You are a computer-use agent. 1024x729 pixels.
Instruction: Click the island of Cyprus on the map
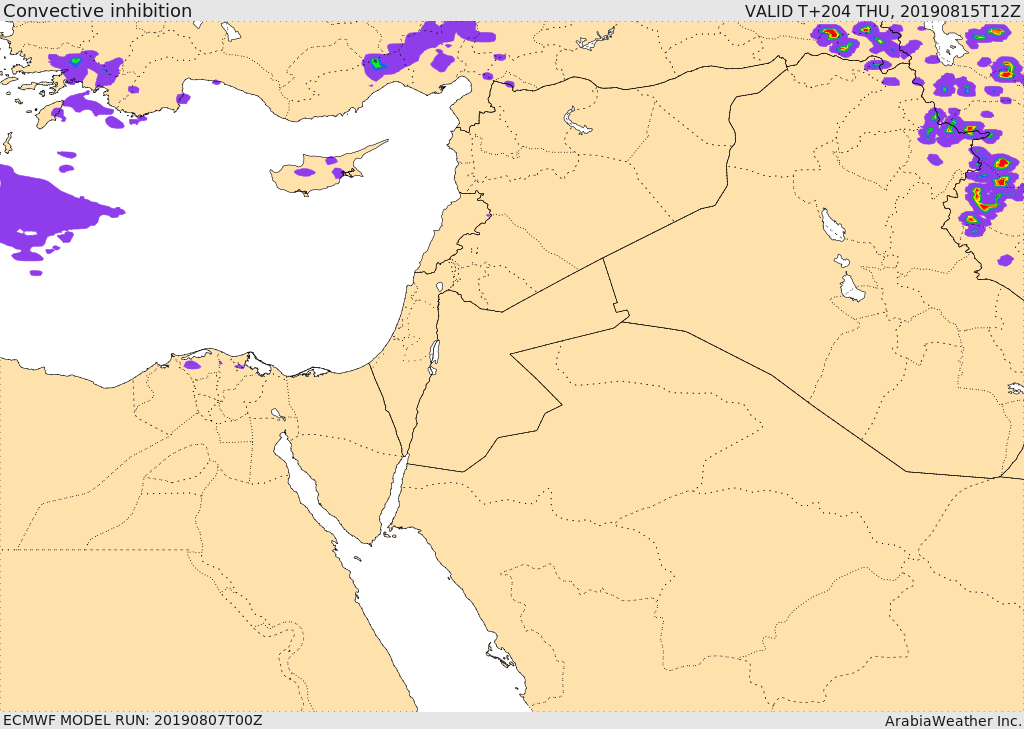click(x=320, y=171)
